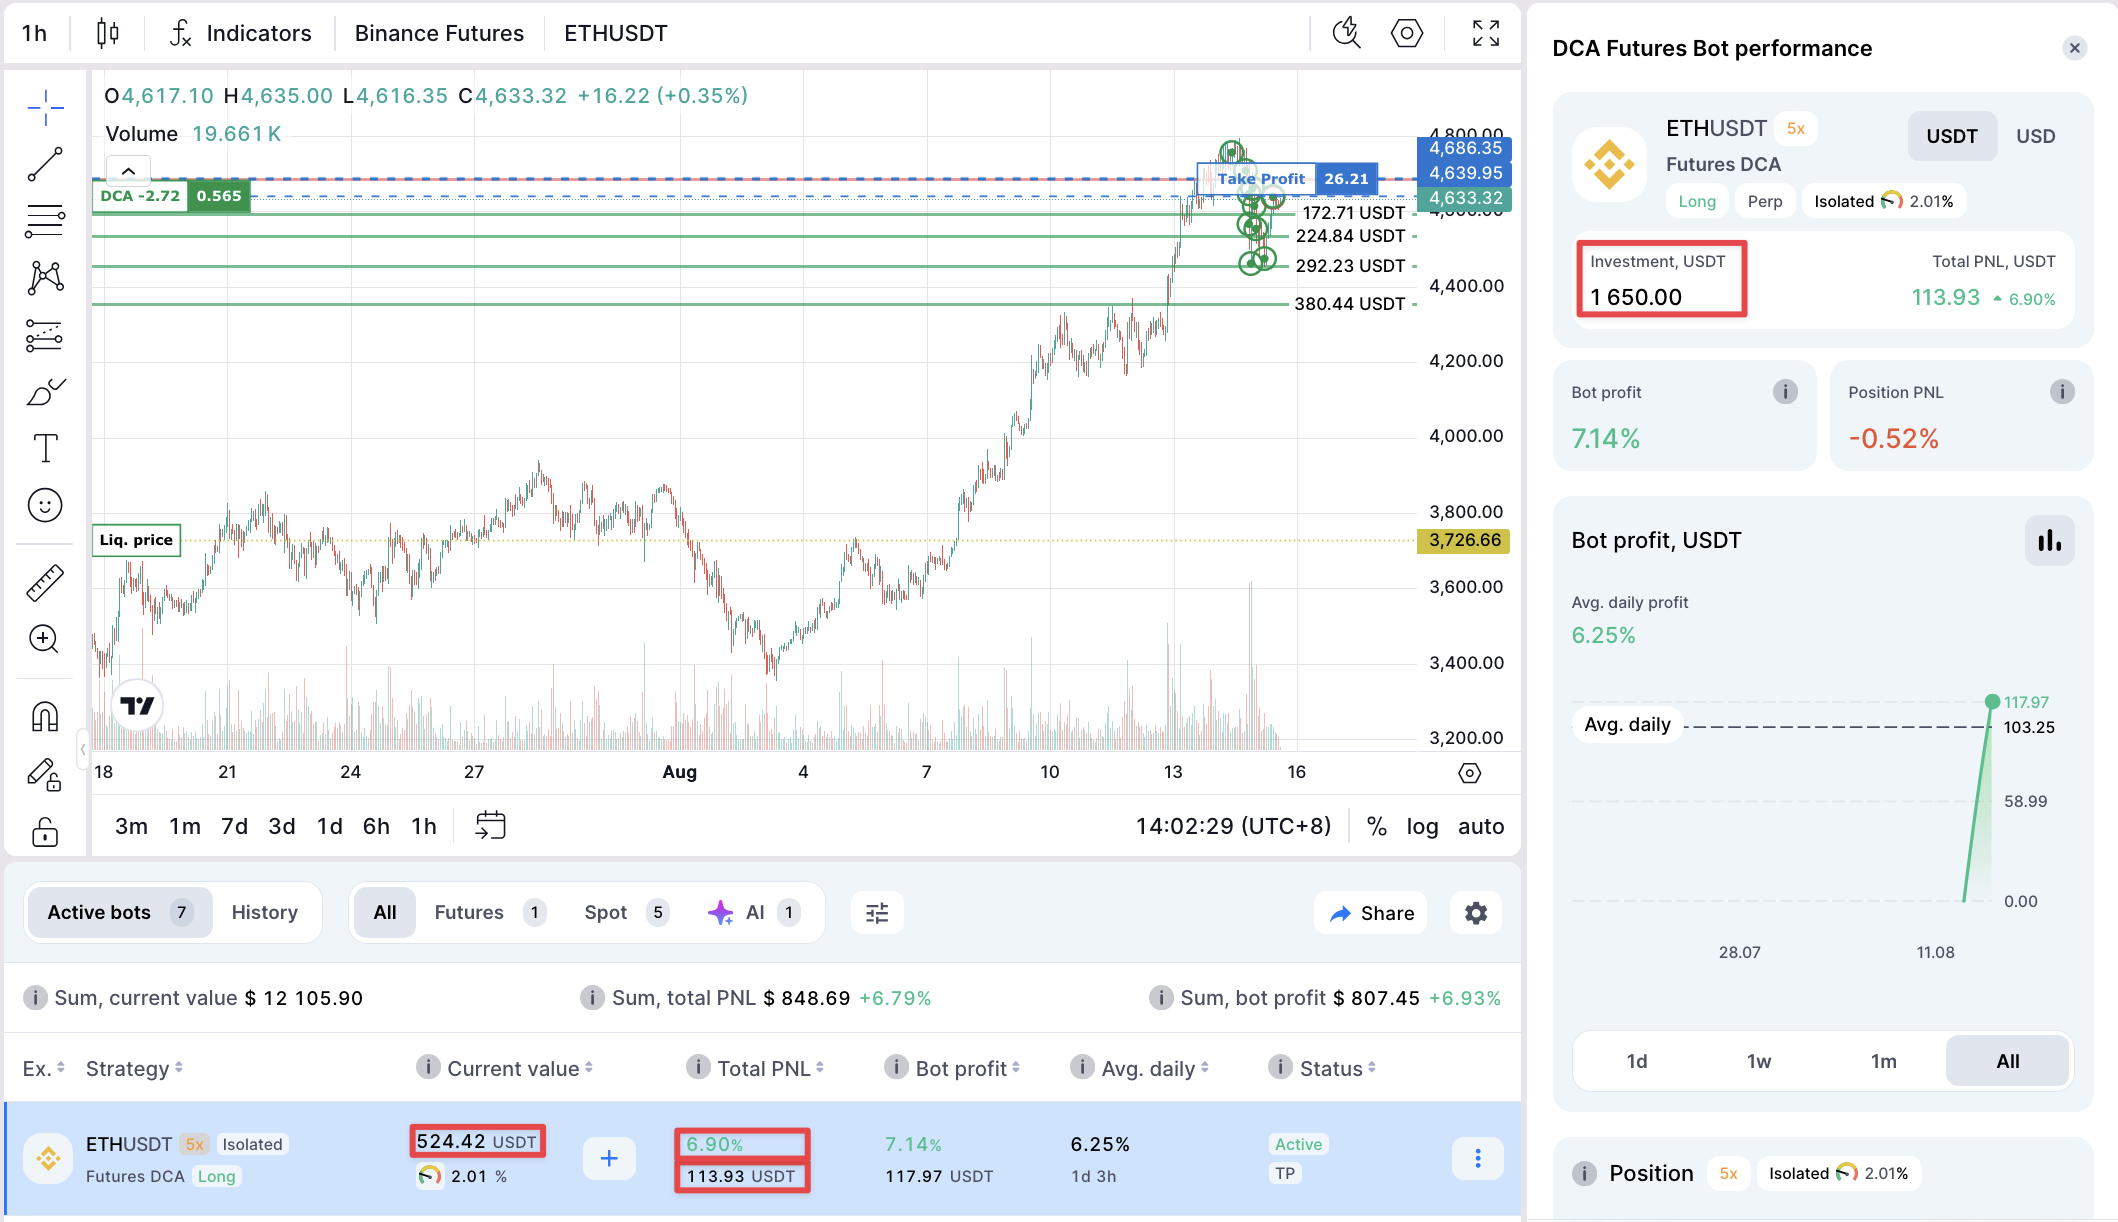Click the fullscreen chart icon
This screenshot has height=1222, width=2118.
(x=1486, y=33)
